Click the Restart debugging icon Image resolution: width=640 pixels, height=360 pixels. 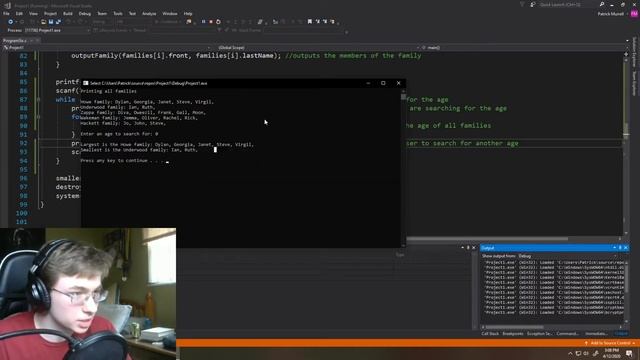(218, 22)
